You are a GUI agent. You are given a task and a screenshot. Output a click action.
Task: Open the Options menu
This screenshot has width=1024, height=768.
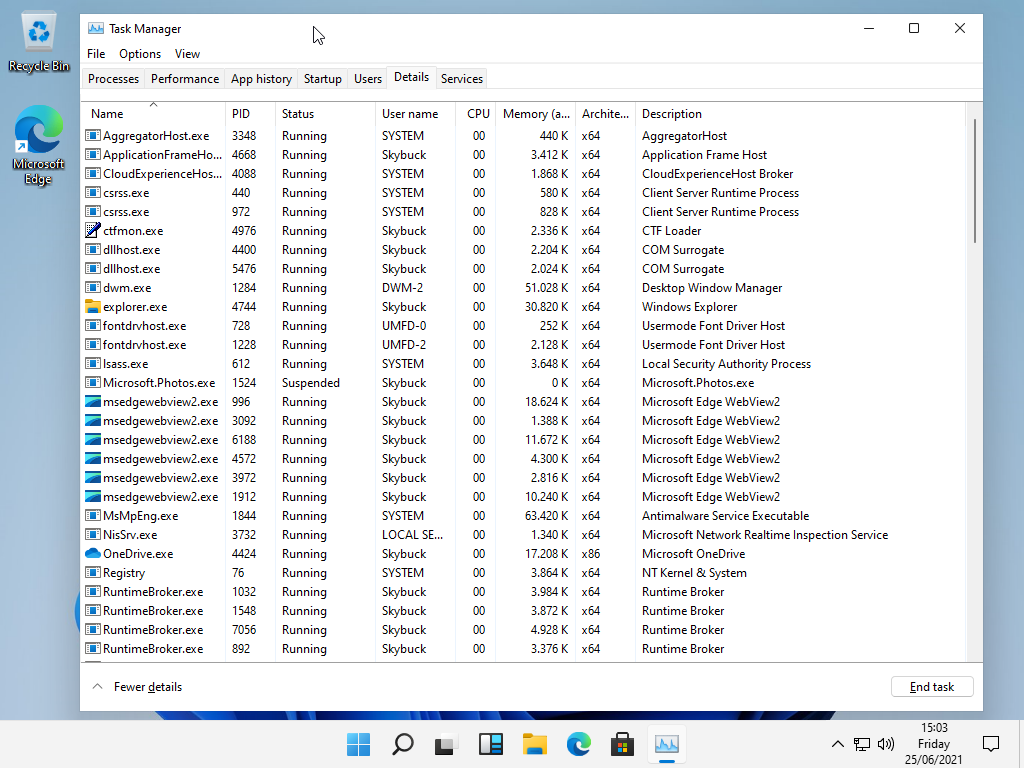140,54
